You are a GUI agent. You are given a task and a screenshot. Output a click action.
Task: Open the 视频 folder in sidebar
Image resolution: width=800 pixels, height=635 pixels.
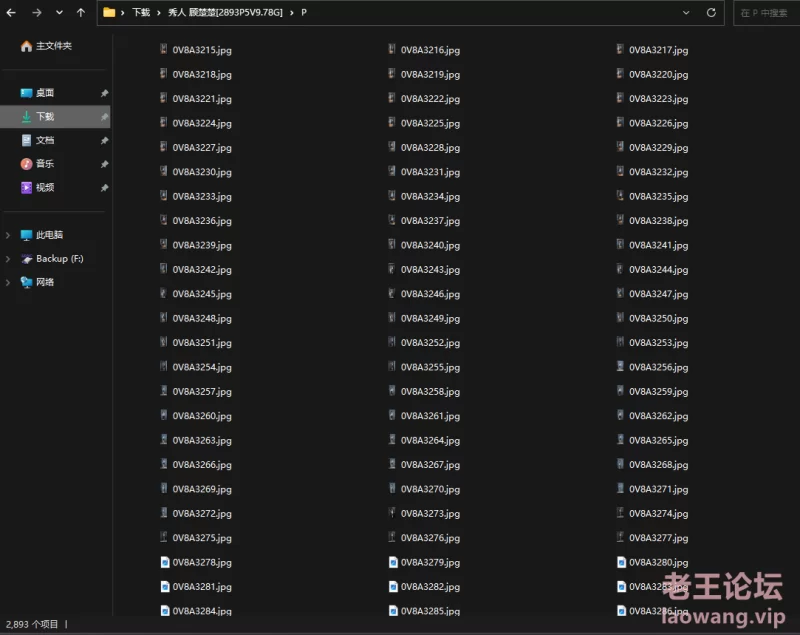click(45, 188)
